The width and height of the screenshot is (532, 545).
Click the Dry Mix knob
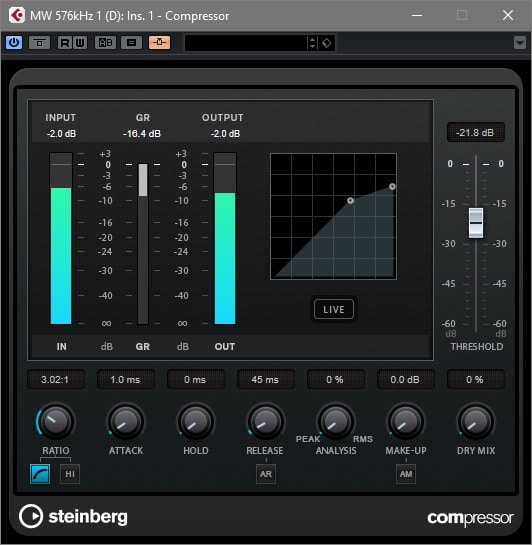click(x=476, y=422)
